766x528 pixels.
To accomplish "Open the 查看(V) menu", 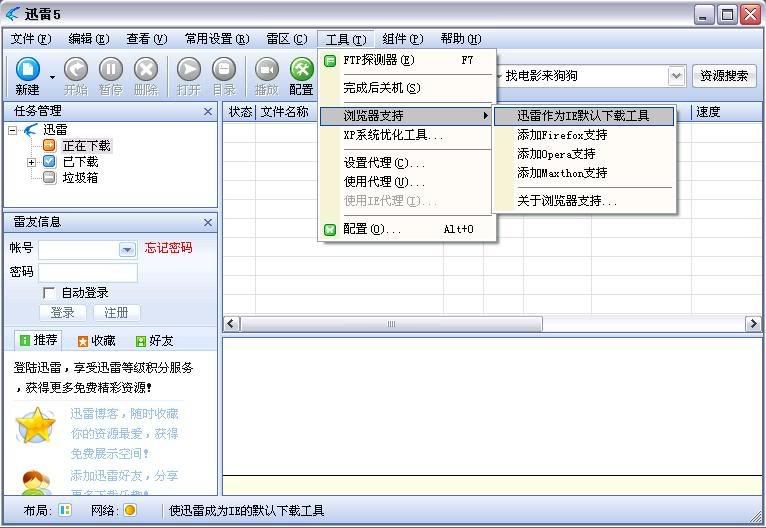I will (147, 39).
